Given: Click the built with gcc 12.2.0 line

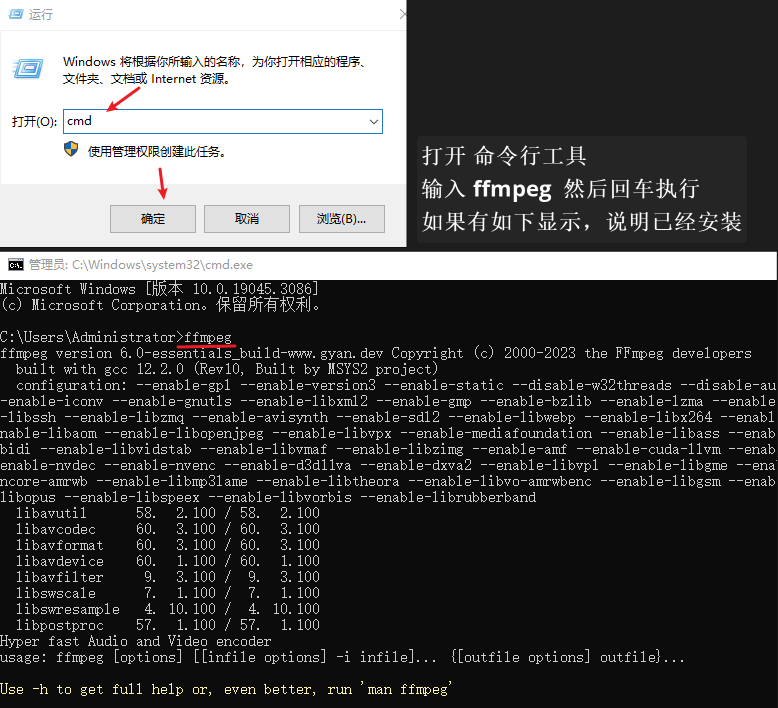Looking at the screenshot, I should [227, 369].
